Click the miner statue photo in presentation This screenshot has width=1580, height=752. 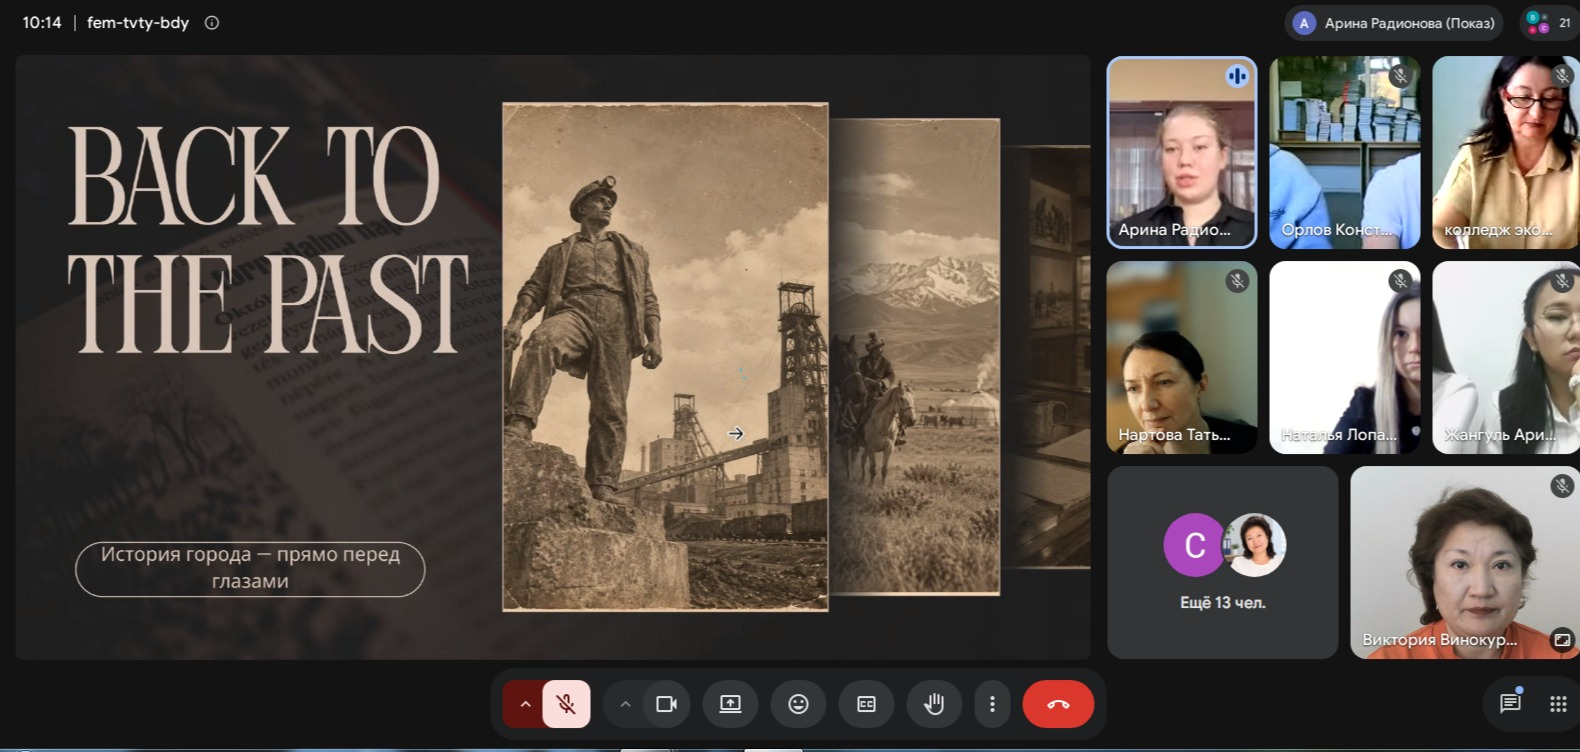[665, 356]
